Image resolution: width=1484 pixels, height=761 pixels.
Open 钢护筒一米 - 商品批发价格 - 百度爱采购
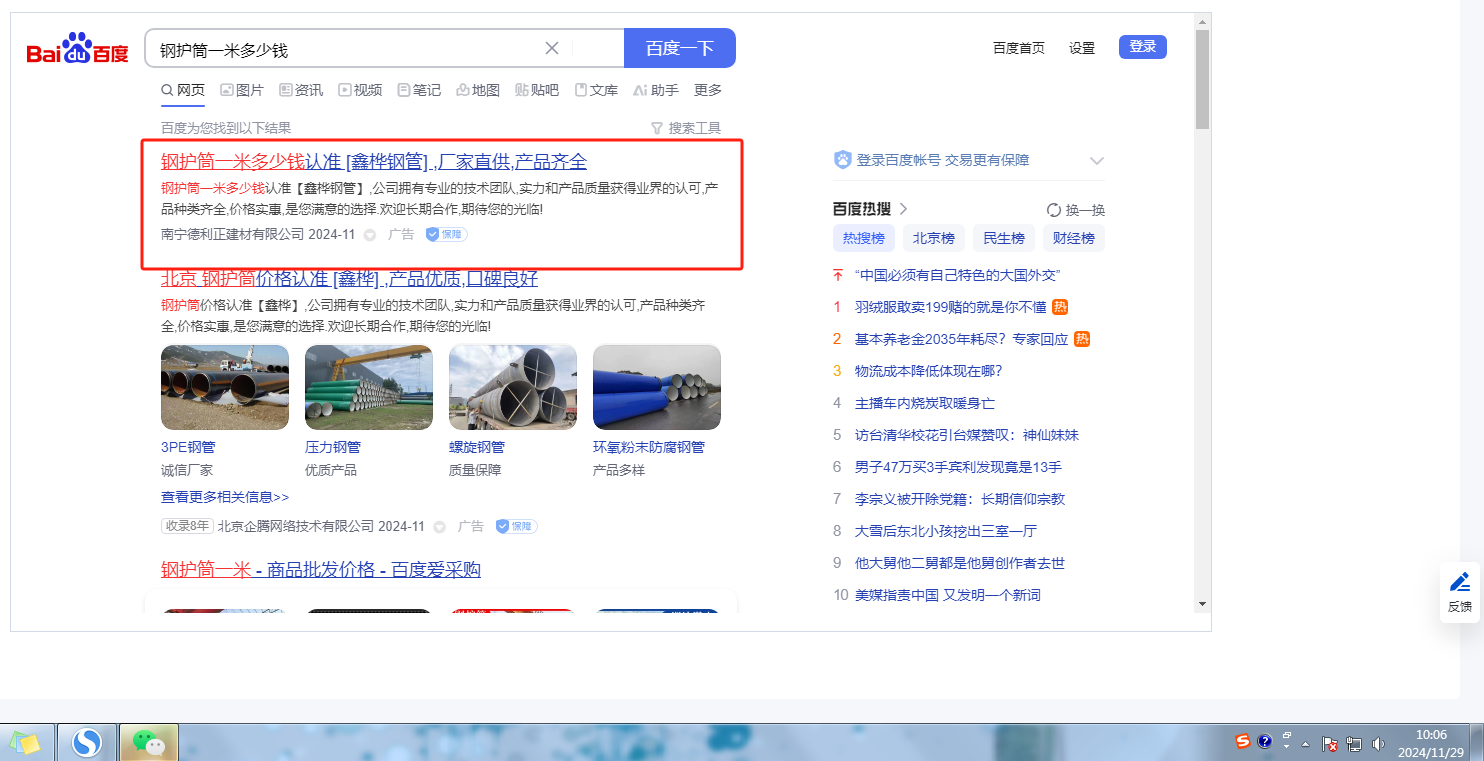pyautogui.click(x=321, y=570)
